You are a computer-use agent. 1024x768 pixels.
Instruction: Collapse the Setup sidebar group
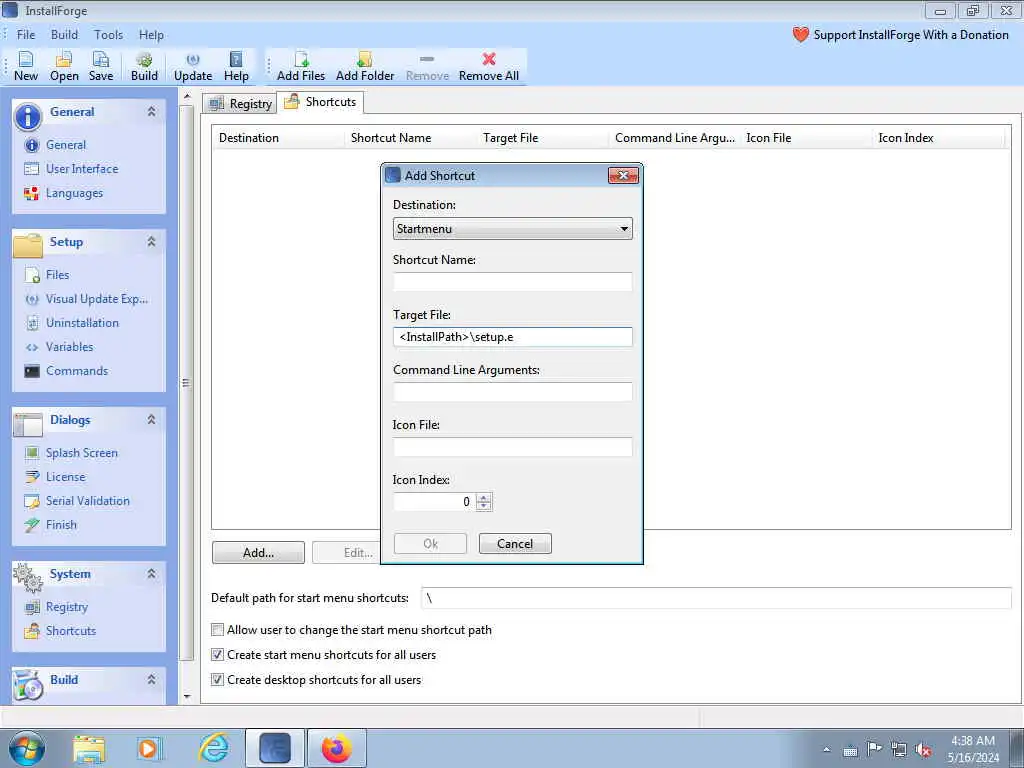point(152,242)
